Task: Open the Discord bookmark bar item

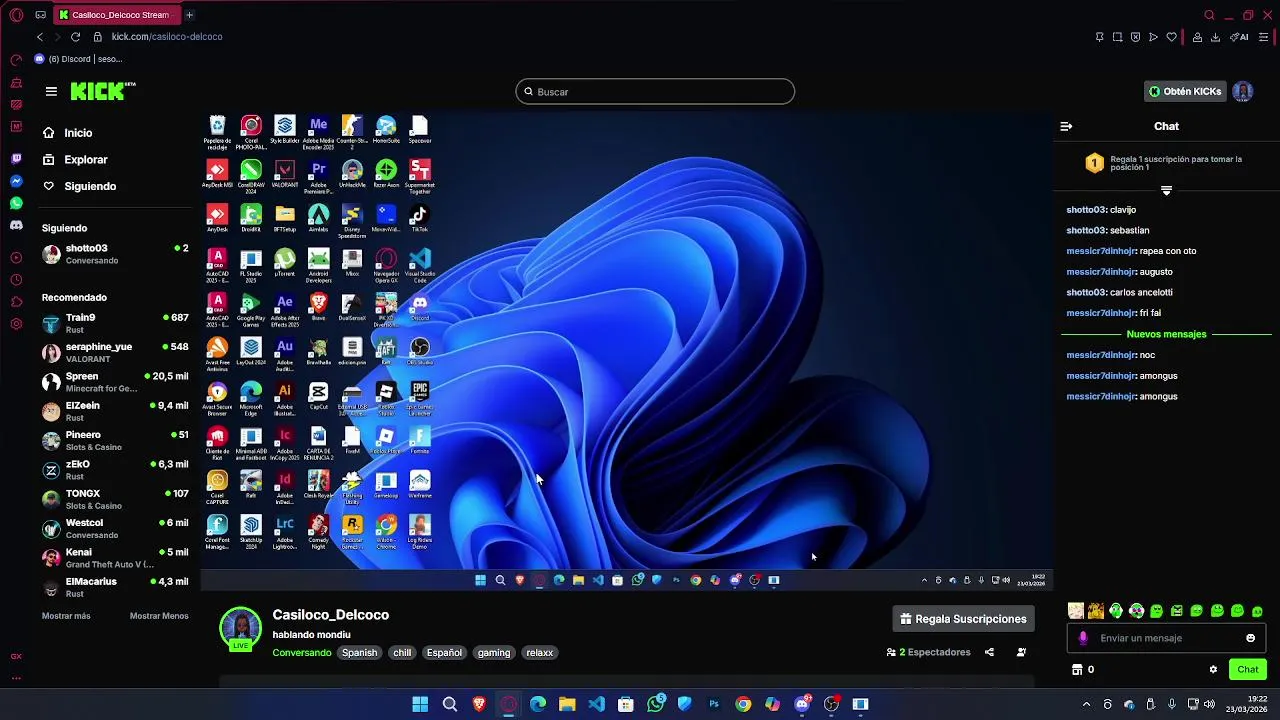Action: point(78,59)
